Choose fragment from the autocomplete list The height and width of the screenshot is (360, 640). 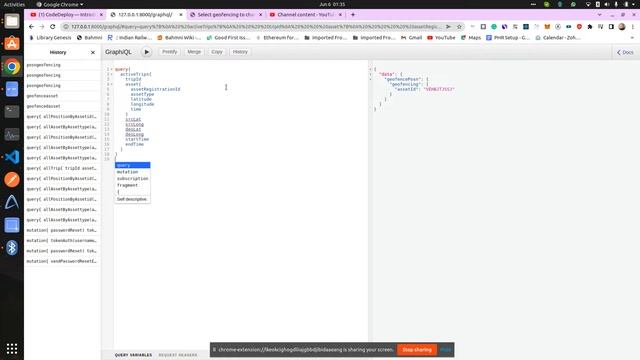click(132, 185)
